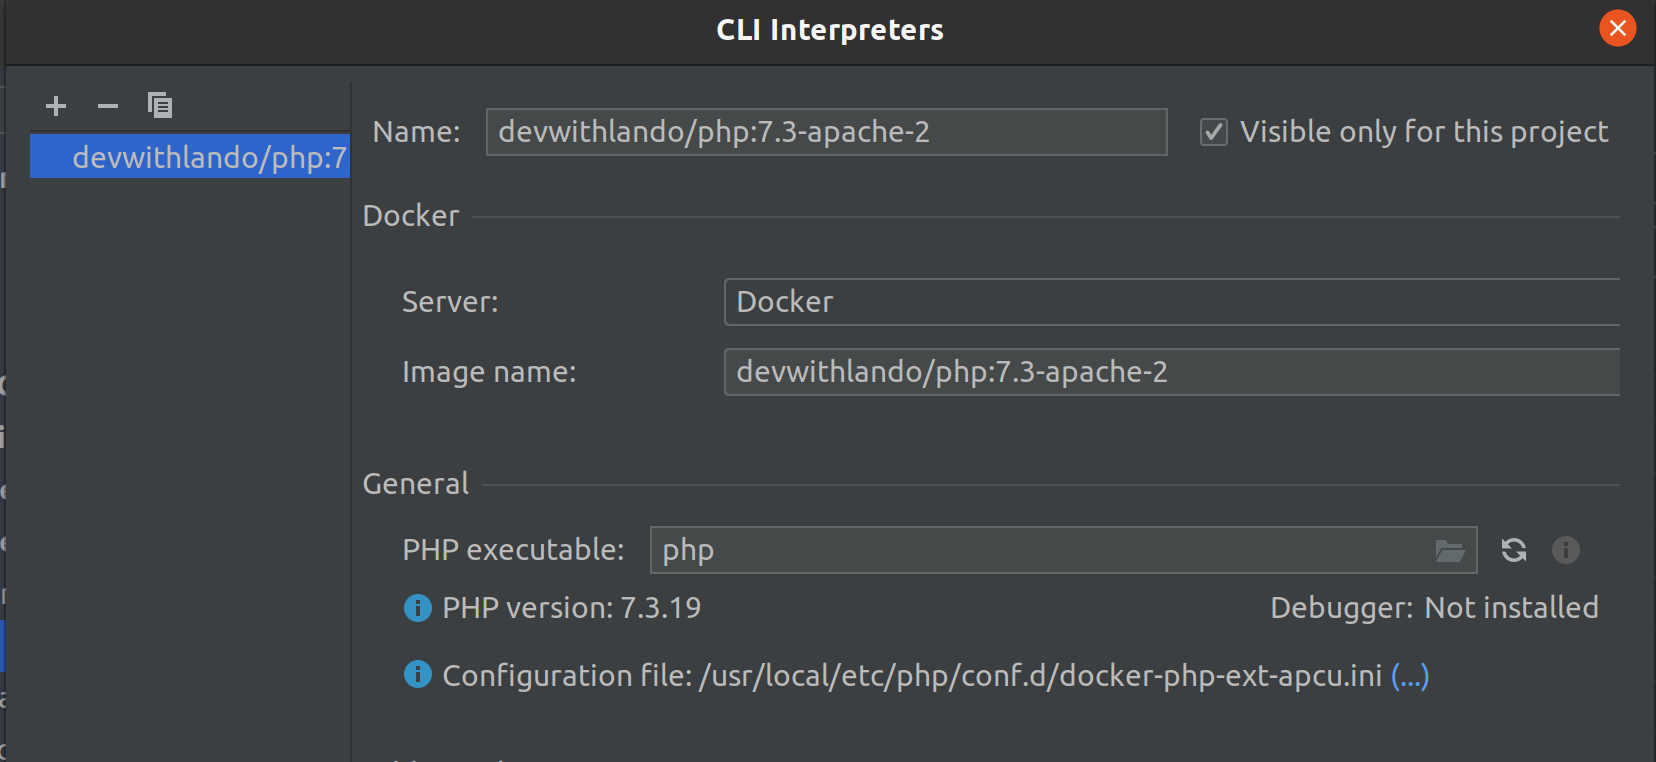Reload PHP info with refresh icon
1656x762 pixels.
[1514, 550]
